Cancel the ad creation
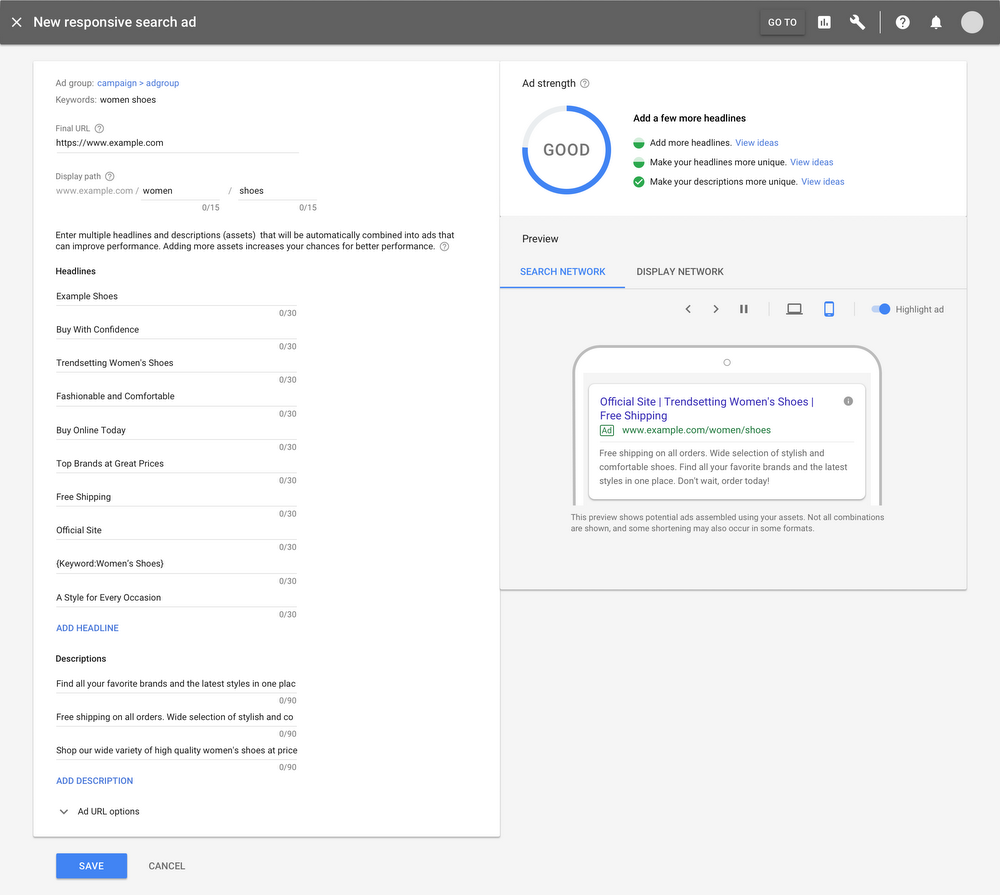This screenshot has width=1000, height=895. 166,866
